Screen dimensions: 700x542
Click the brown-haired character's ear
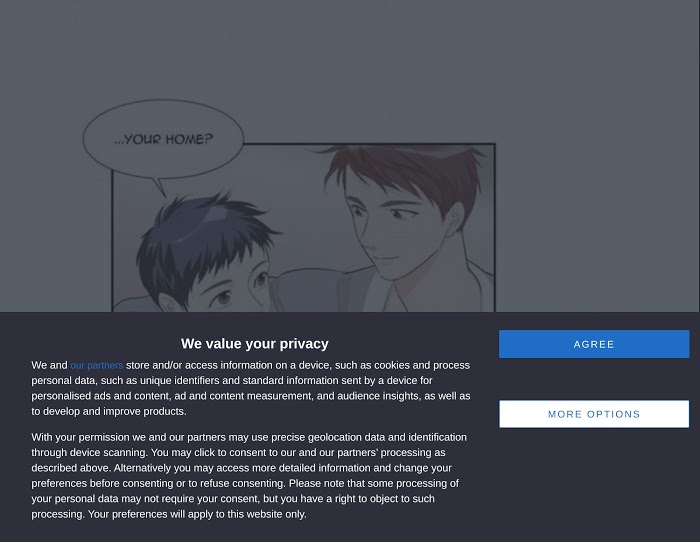point(454,220)
